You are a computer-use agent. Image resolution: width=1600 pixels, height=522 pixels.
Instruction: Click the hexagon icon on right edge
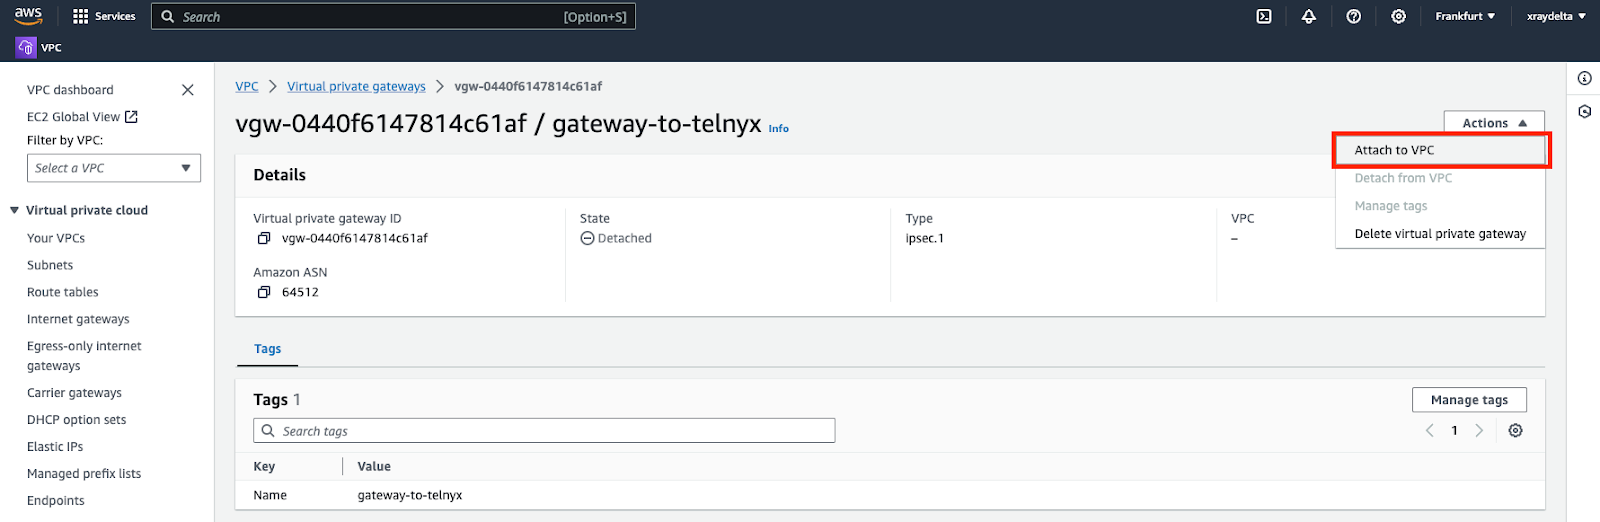coord(1584,111)
